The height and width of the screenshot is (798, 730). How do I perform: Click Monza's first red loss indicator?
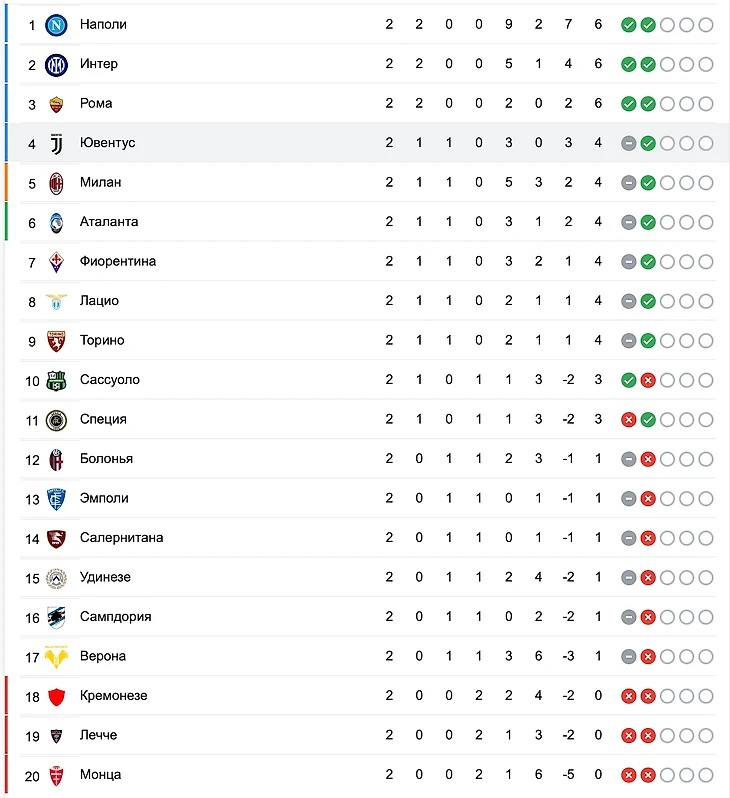tap(628, 775)
